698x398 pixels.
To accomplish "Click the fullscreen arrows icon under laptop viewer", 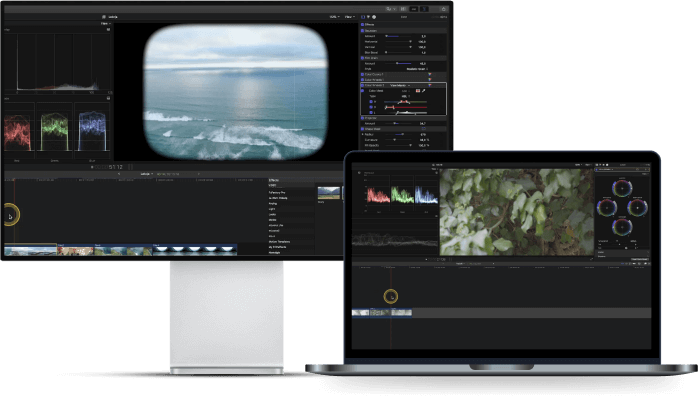I will coord(592,259).
